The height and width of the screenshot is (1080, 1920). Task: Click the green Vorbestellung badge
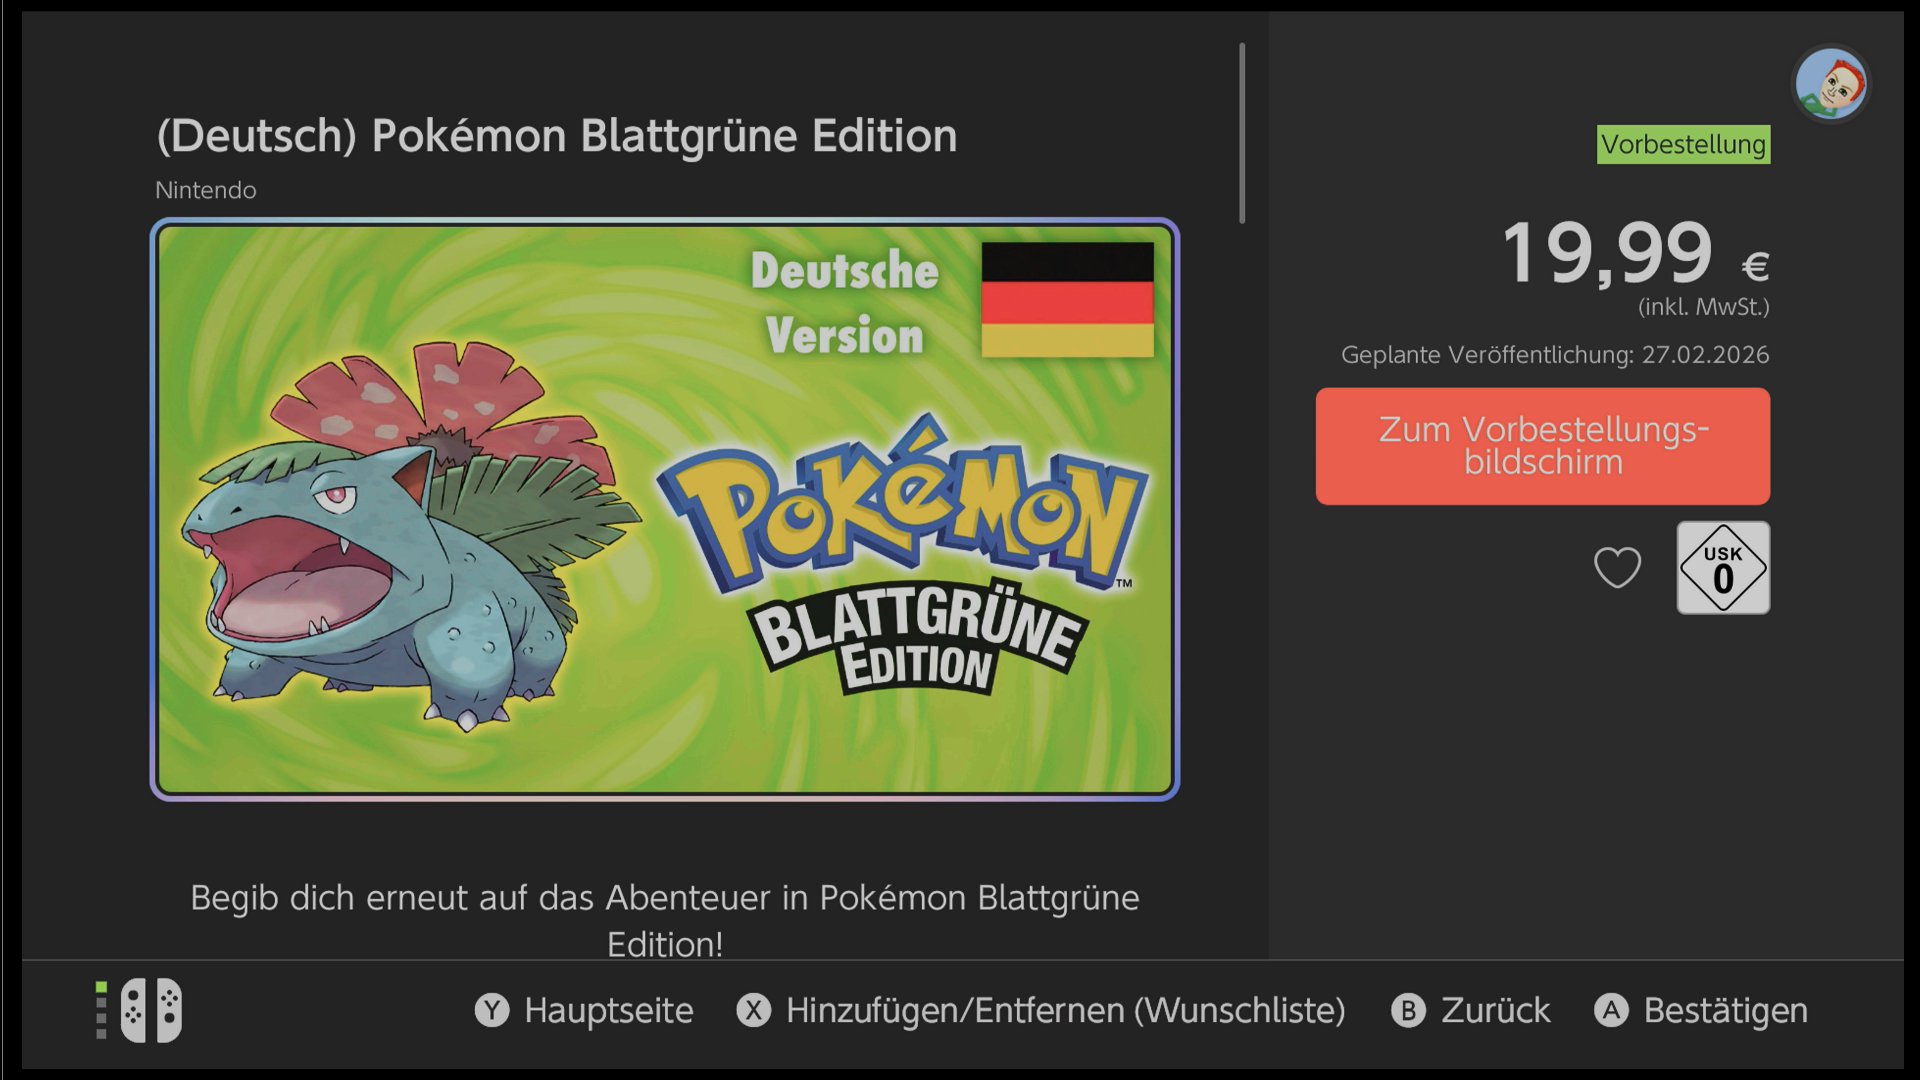[x=1683, y=144]
